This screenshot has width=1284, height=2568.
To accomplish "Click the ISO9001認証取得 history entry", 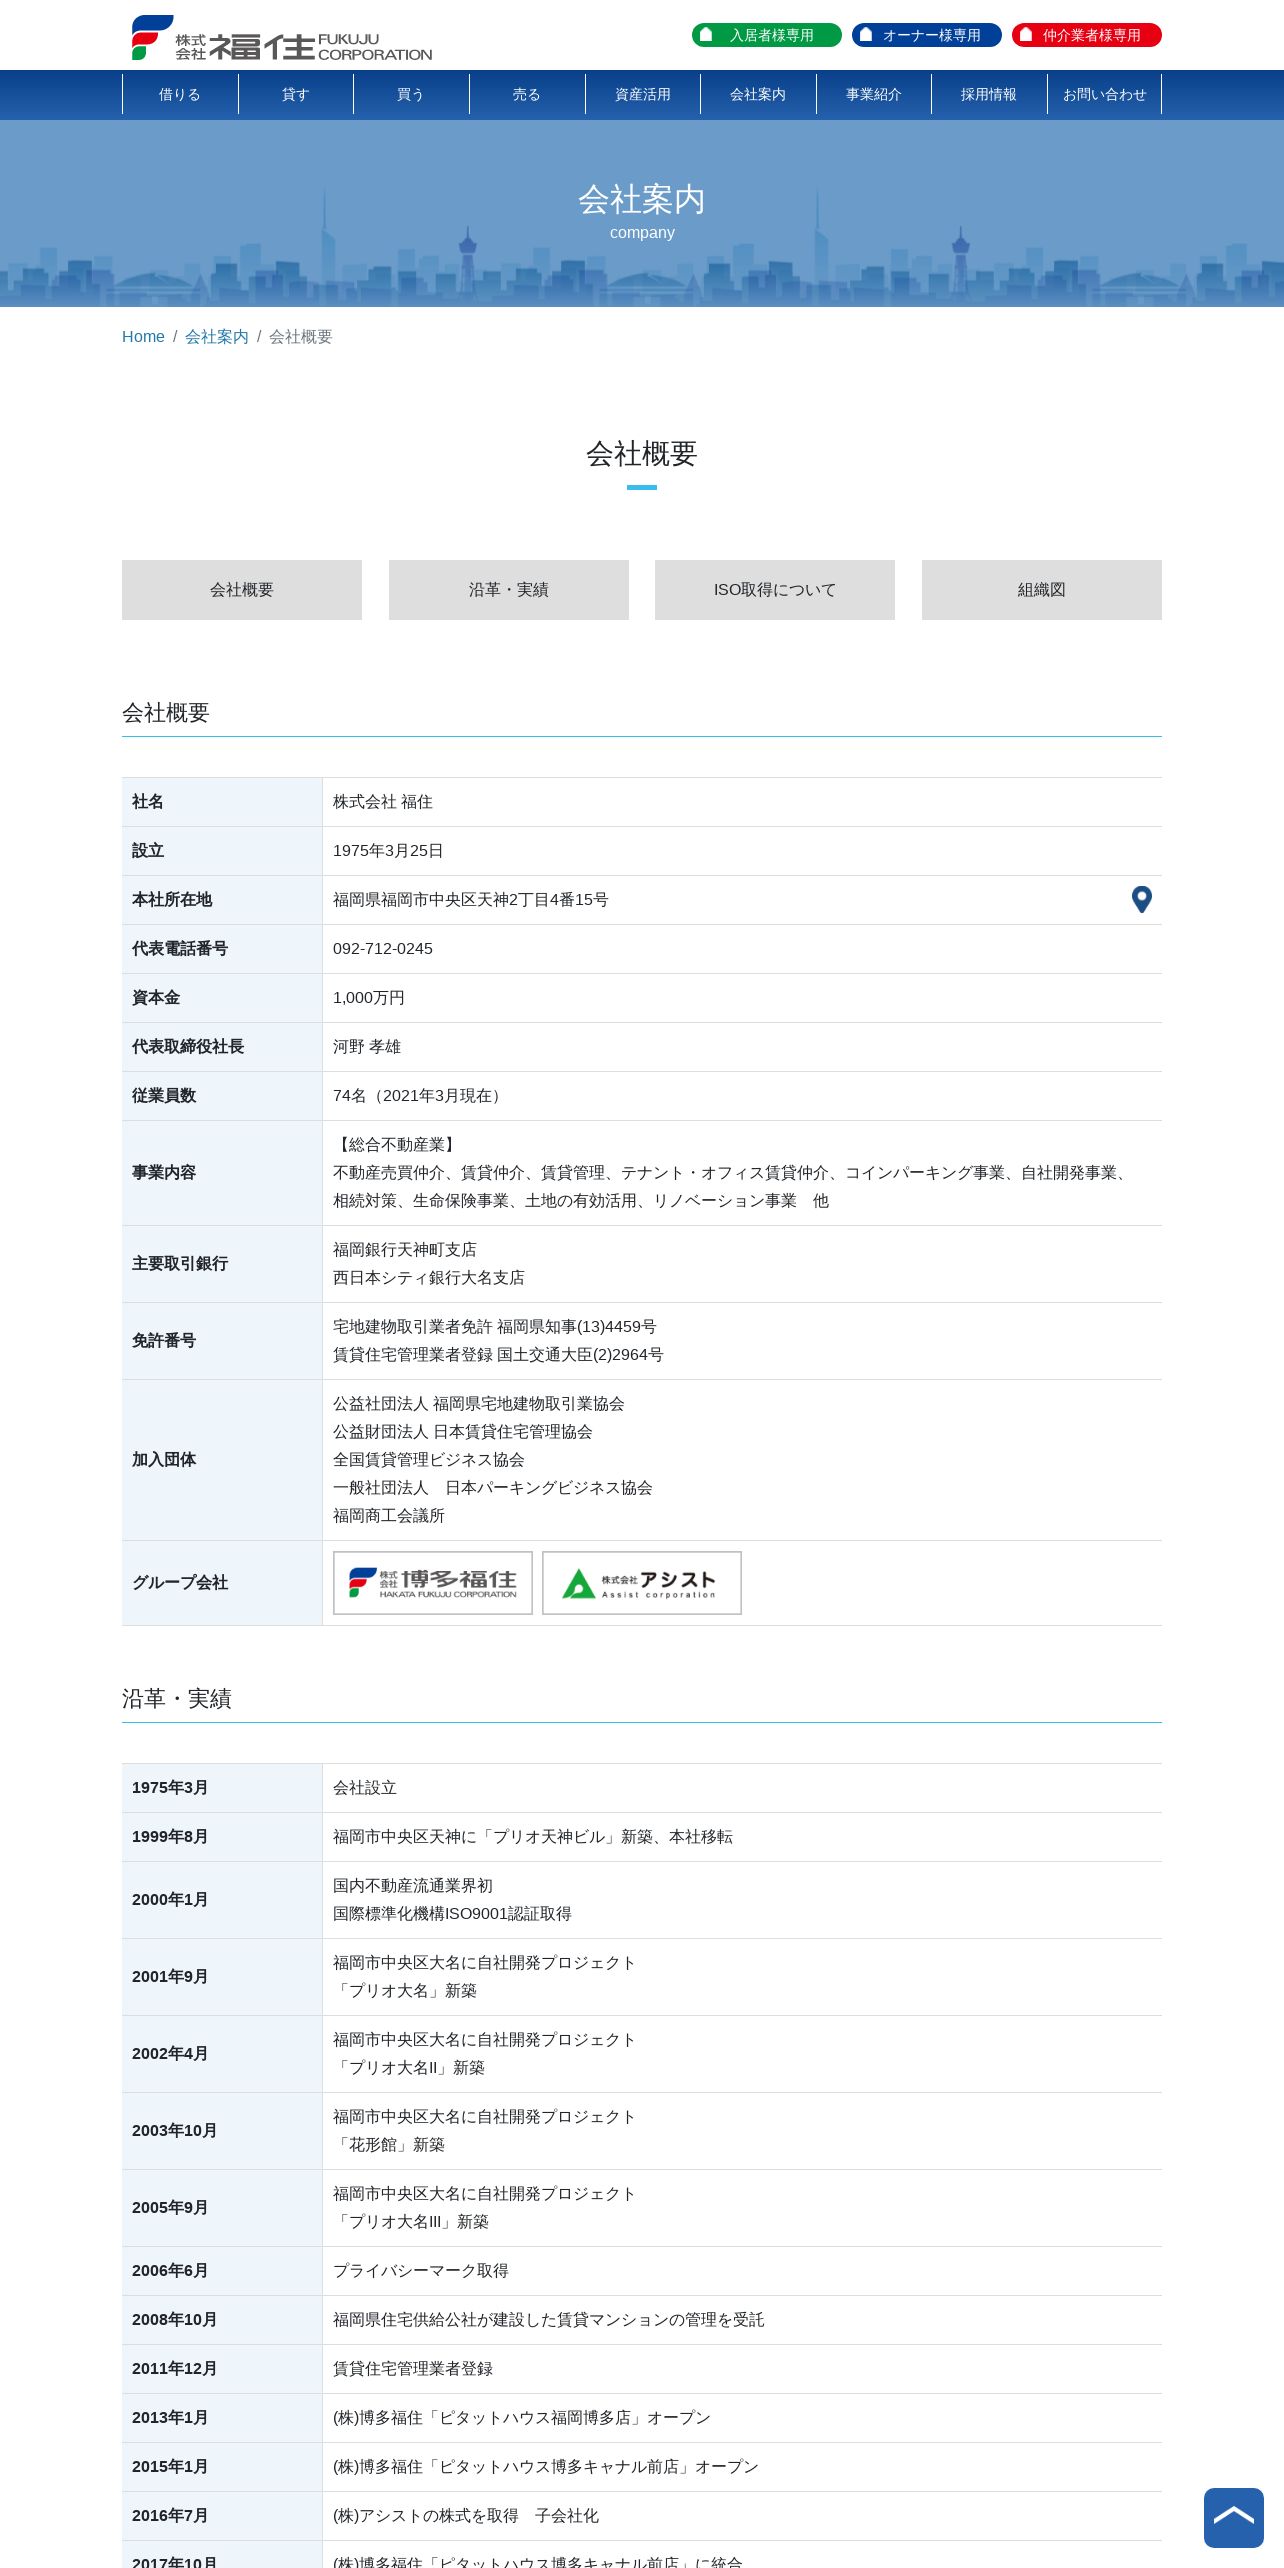I will (452, 1913).
